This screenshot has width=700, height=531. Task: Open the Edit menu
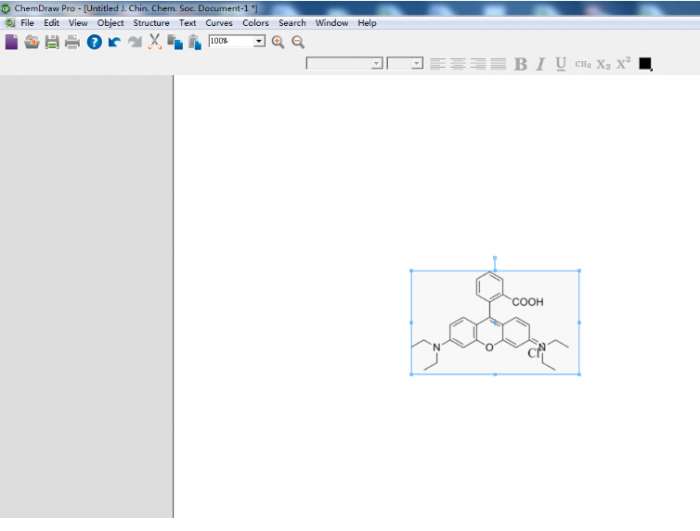[51, 23]
